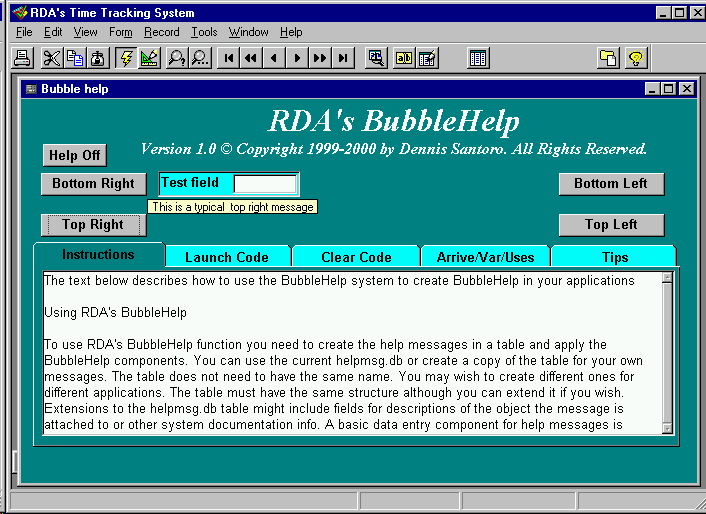The width and height of the screenshot is (706, 514).
Task: Select the View Data lightning bolt icon
Action: tap(126, 58)
